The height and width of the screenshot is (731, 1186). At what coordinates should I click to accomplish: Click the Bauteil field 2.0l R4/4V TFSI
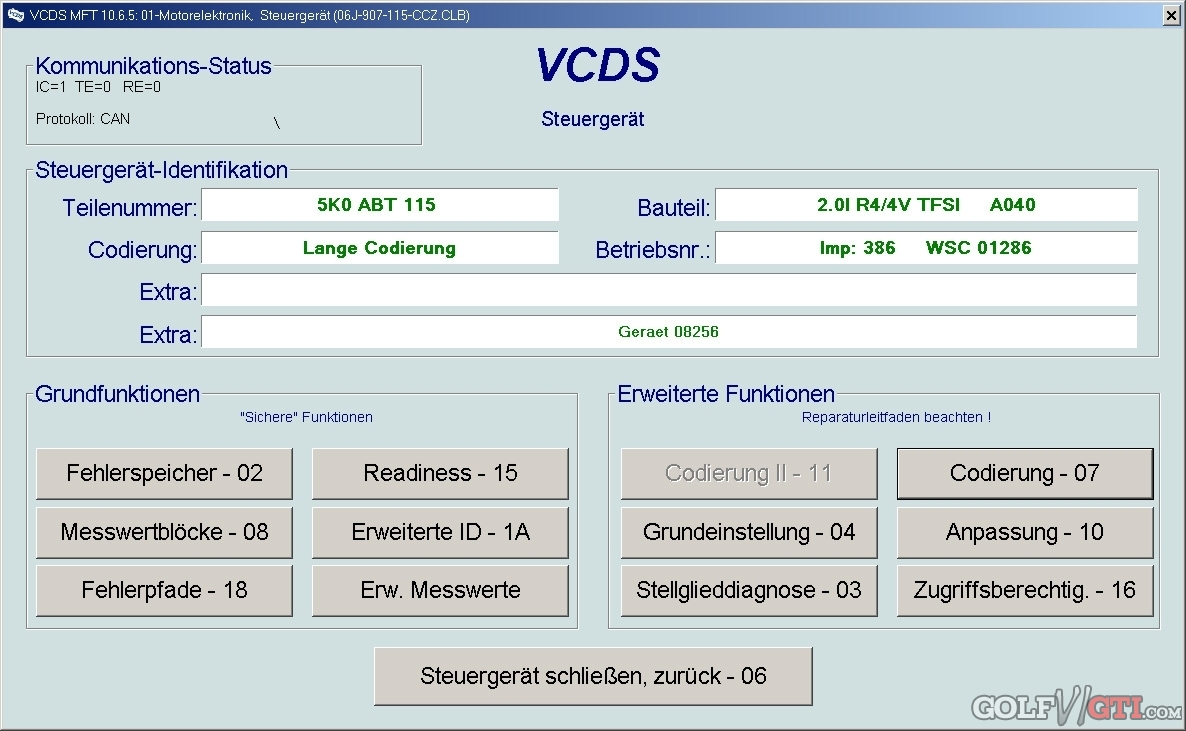[926, 205]
